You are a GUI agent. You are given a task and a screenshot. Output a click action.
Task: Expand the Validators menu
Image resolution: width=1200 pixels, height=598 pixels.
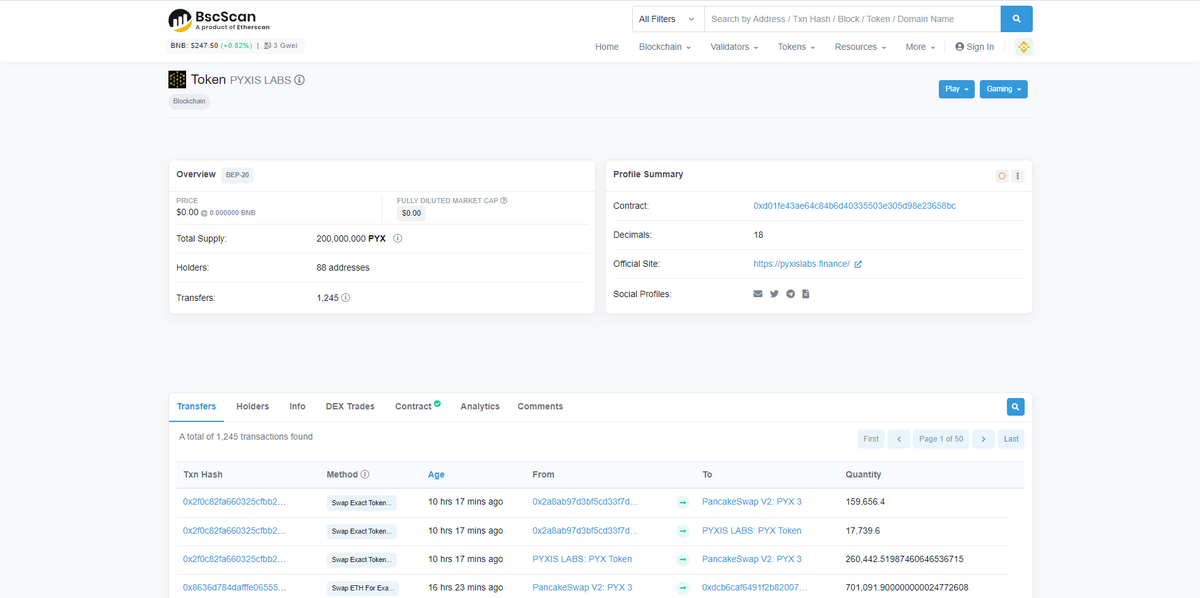[734, 47]
